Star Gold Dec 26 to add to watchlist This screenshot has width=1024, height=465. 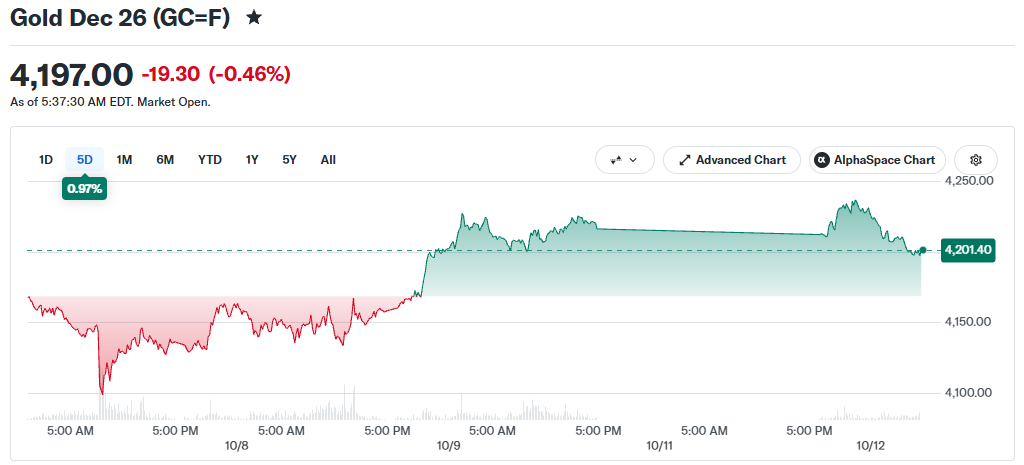pyautogui.click(x=254, y=18)
